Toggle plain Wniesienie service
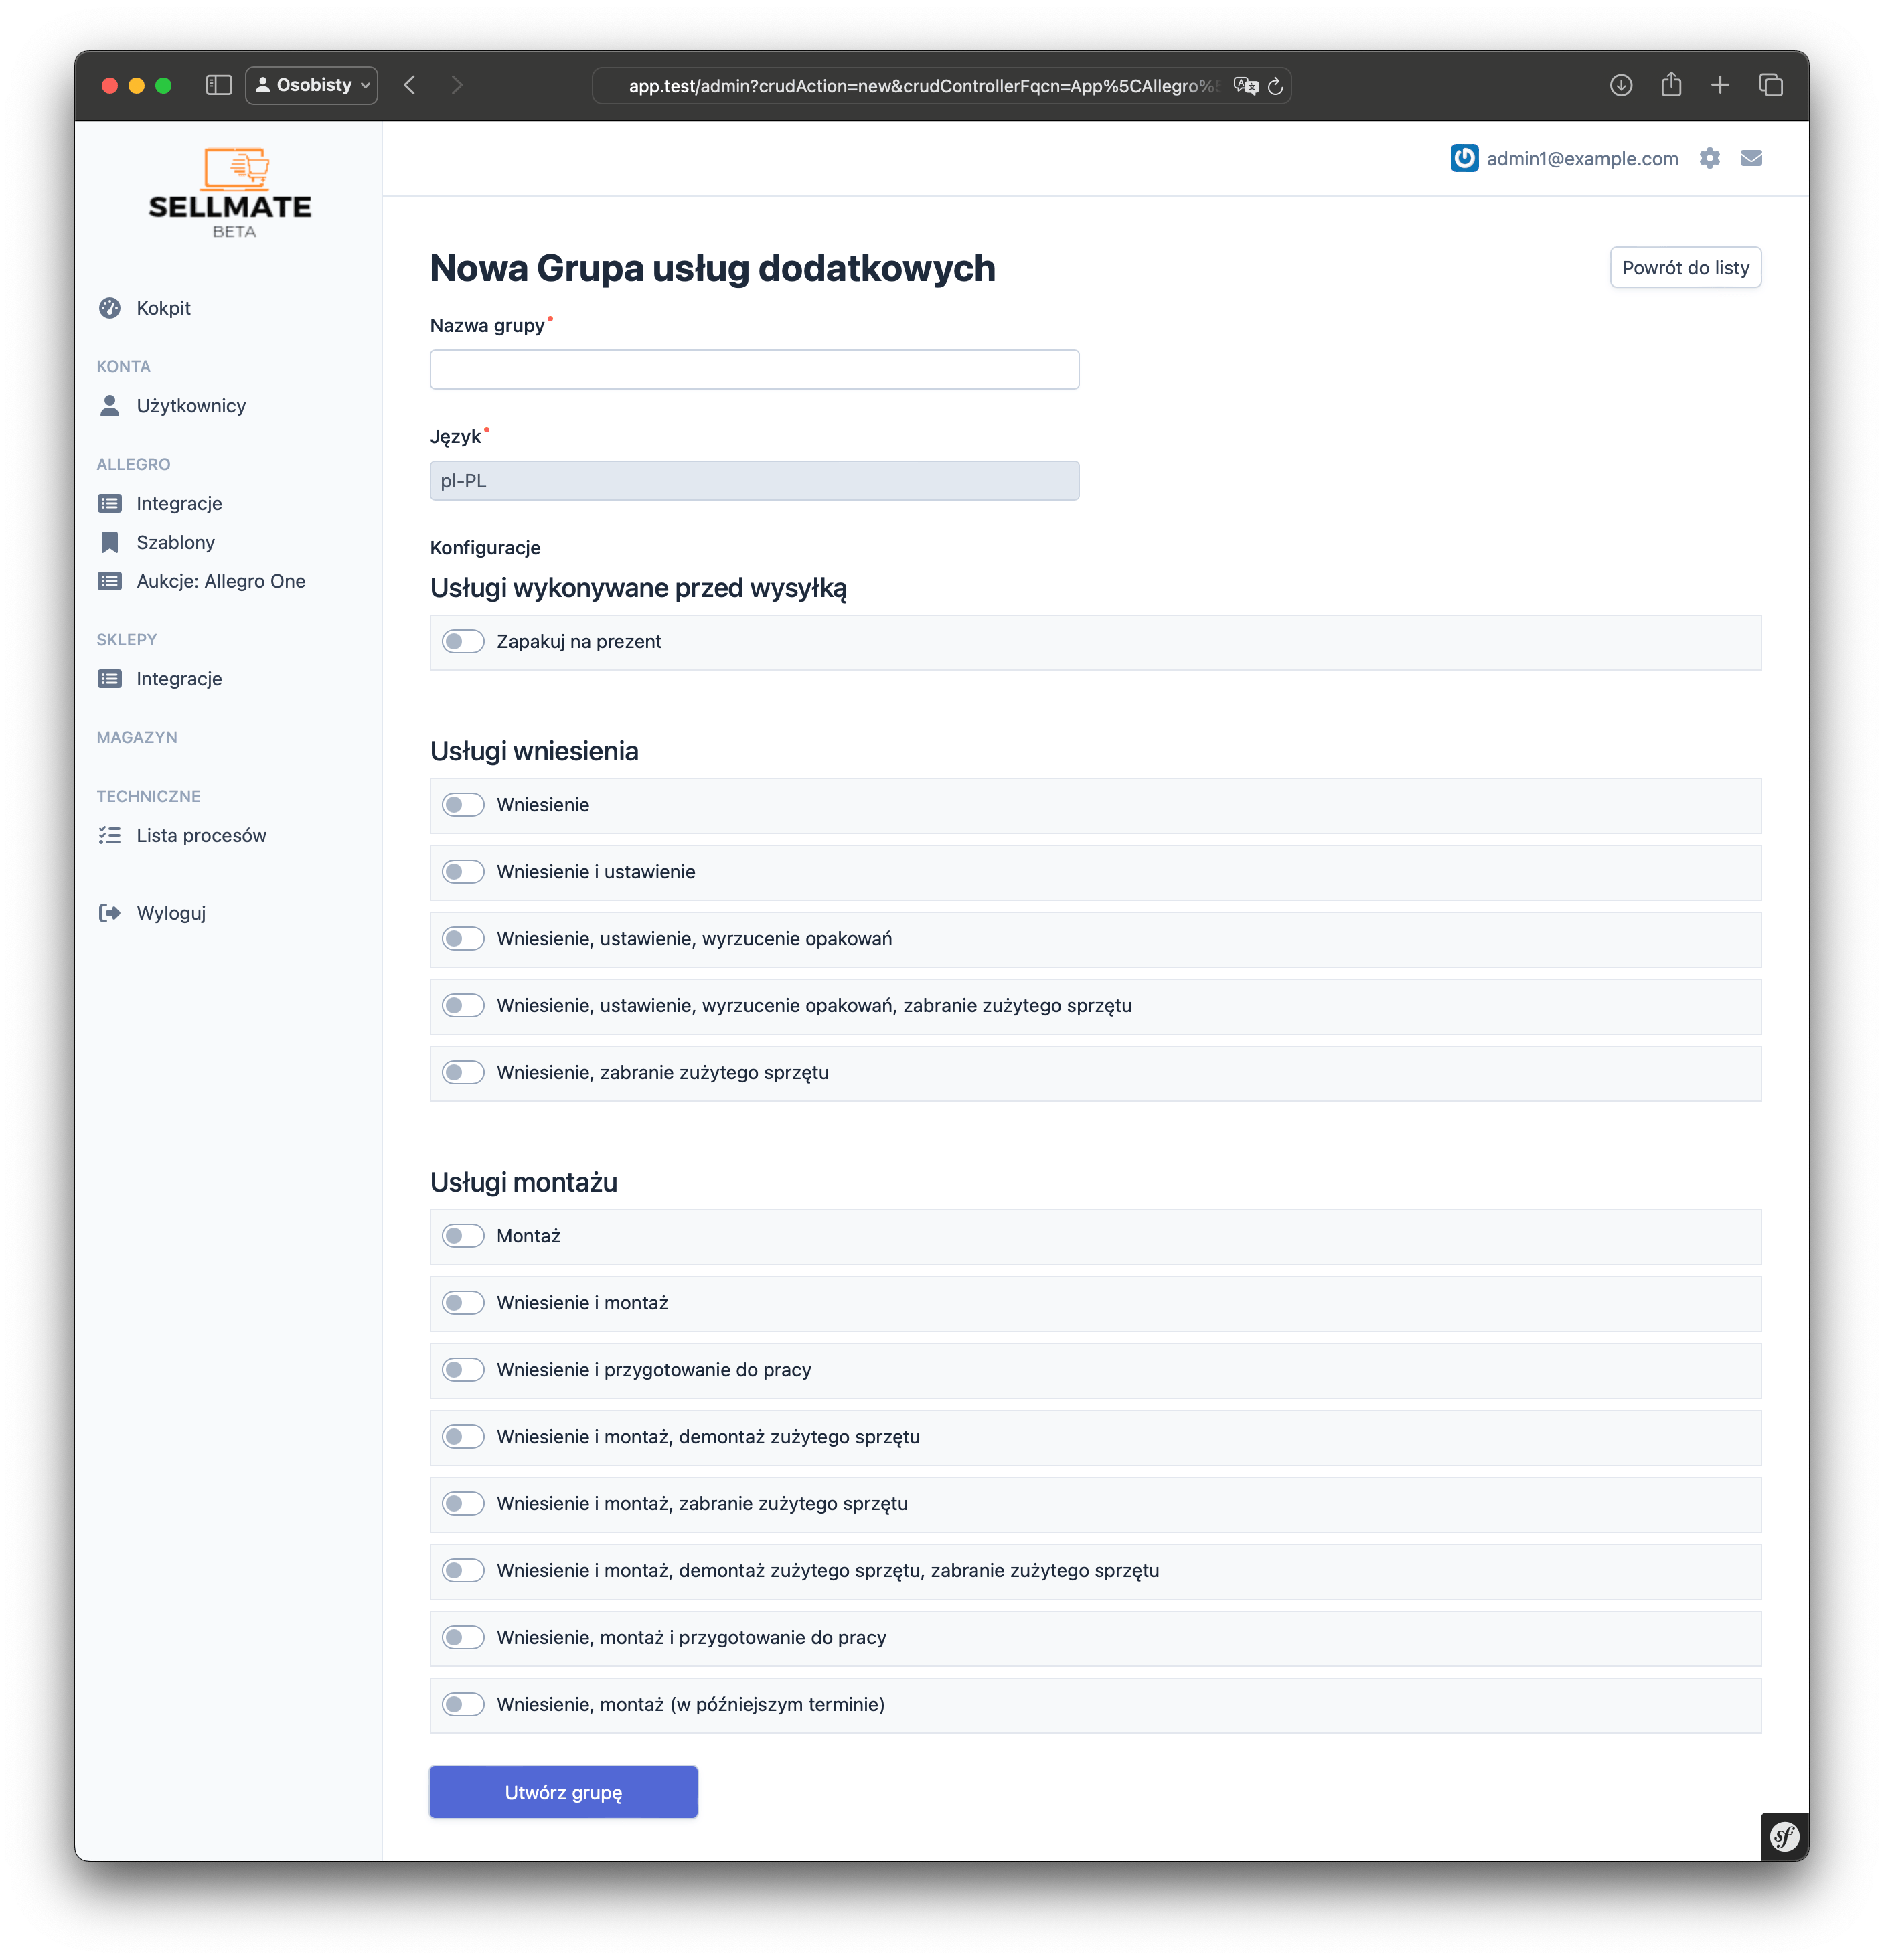Viewport: 1884px width, 1960px height. pyautogui.click(x=463, y=805)
